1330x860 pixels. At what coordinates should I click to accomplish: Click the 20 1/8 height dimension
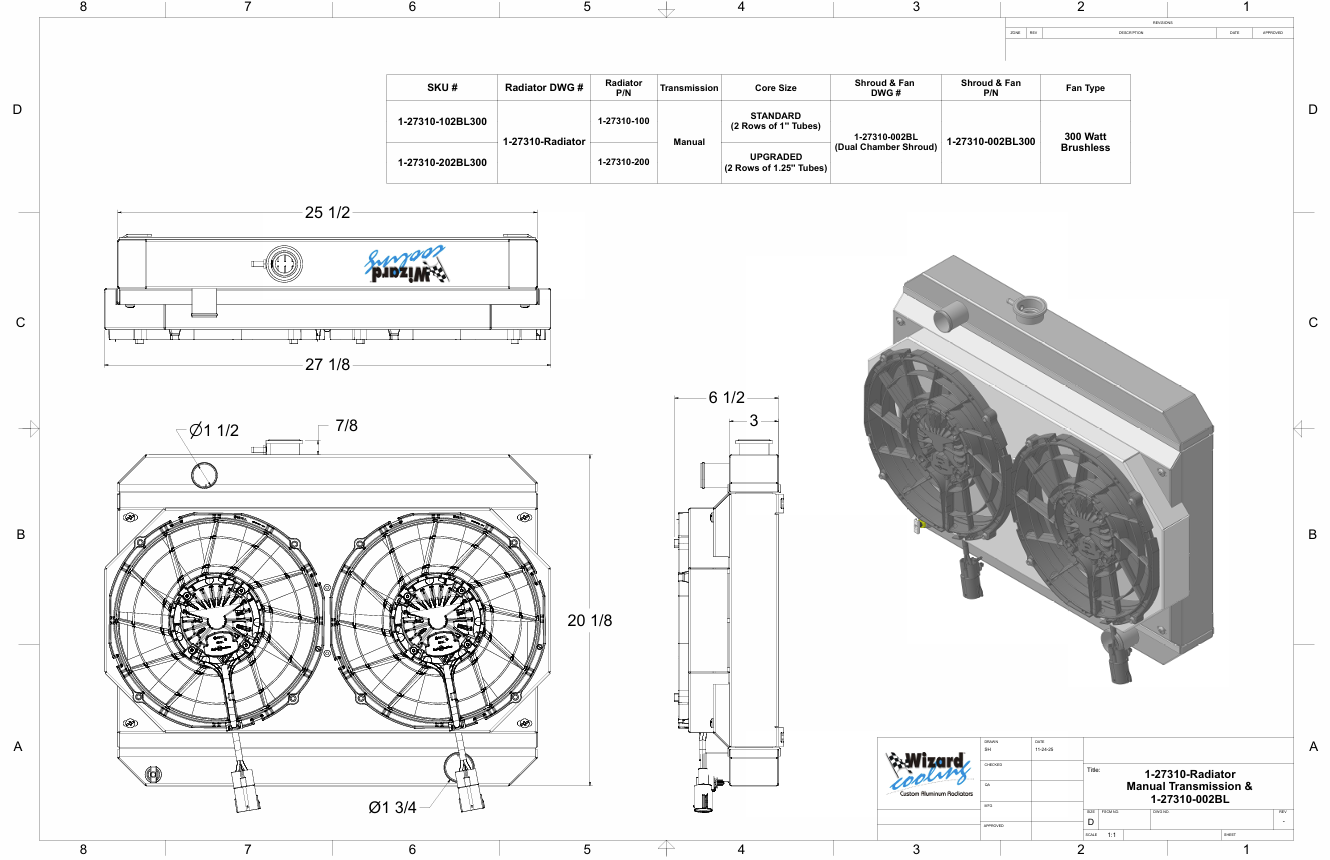589,620
